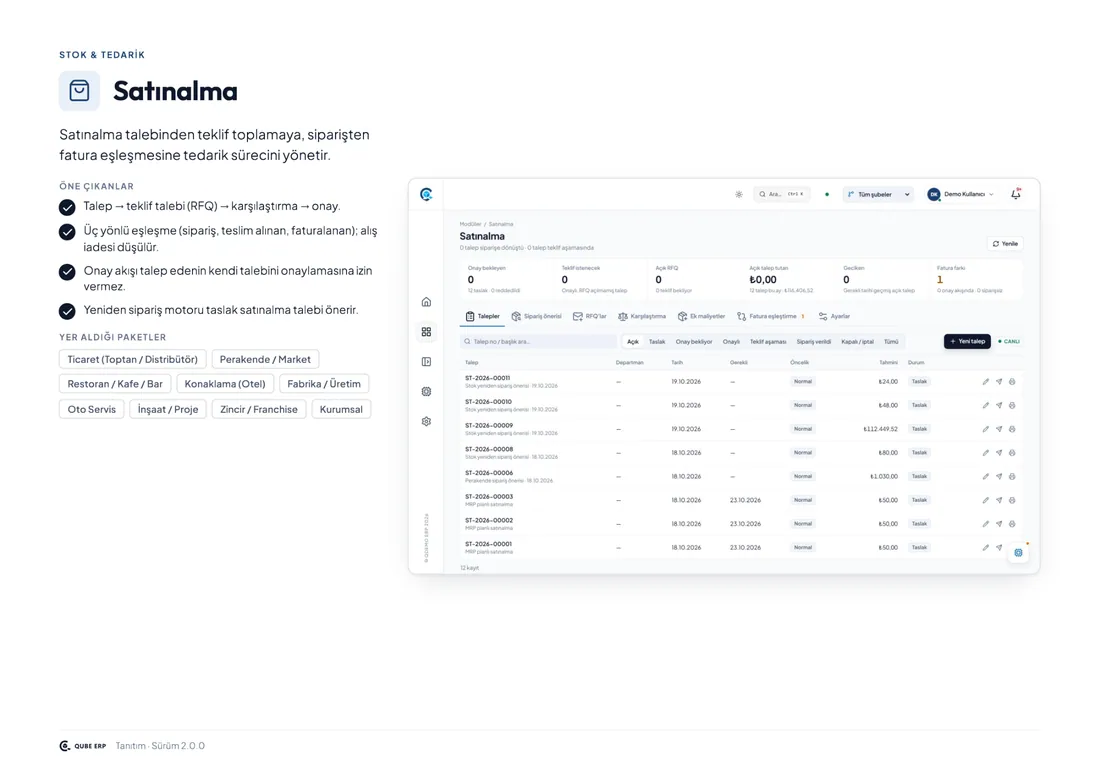Image resolution: width=1100 pixels, height=778 pixels.
Task: Print request ST-2026-00011
Action: (x=1012, y=382)
